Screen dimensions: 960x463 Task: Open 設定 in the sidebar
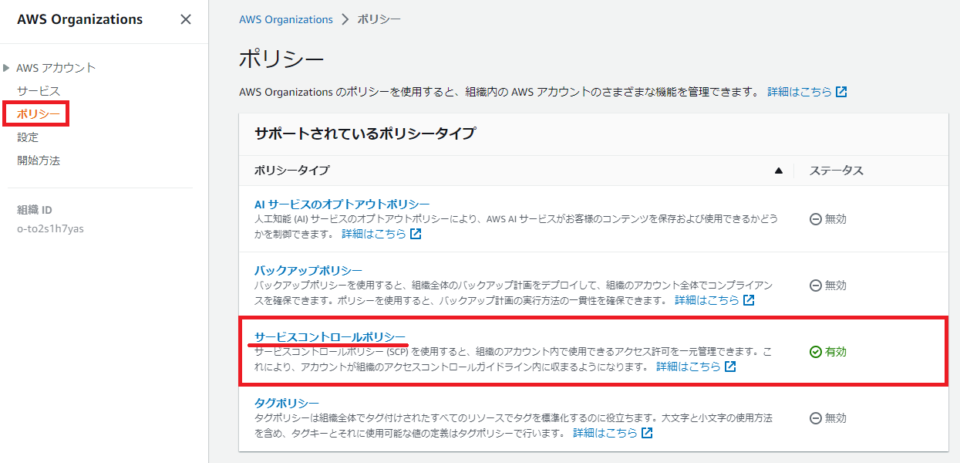click(28, 137)
